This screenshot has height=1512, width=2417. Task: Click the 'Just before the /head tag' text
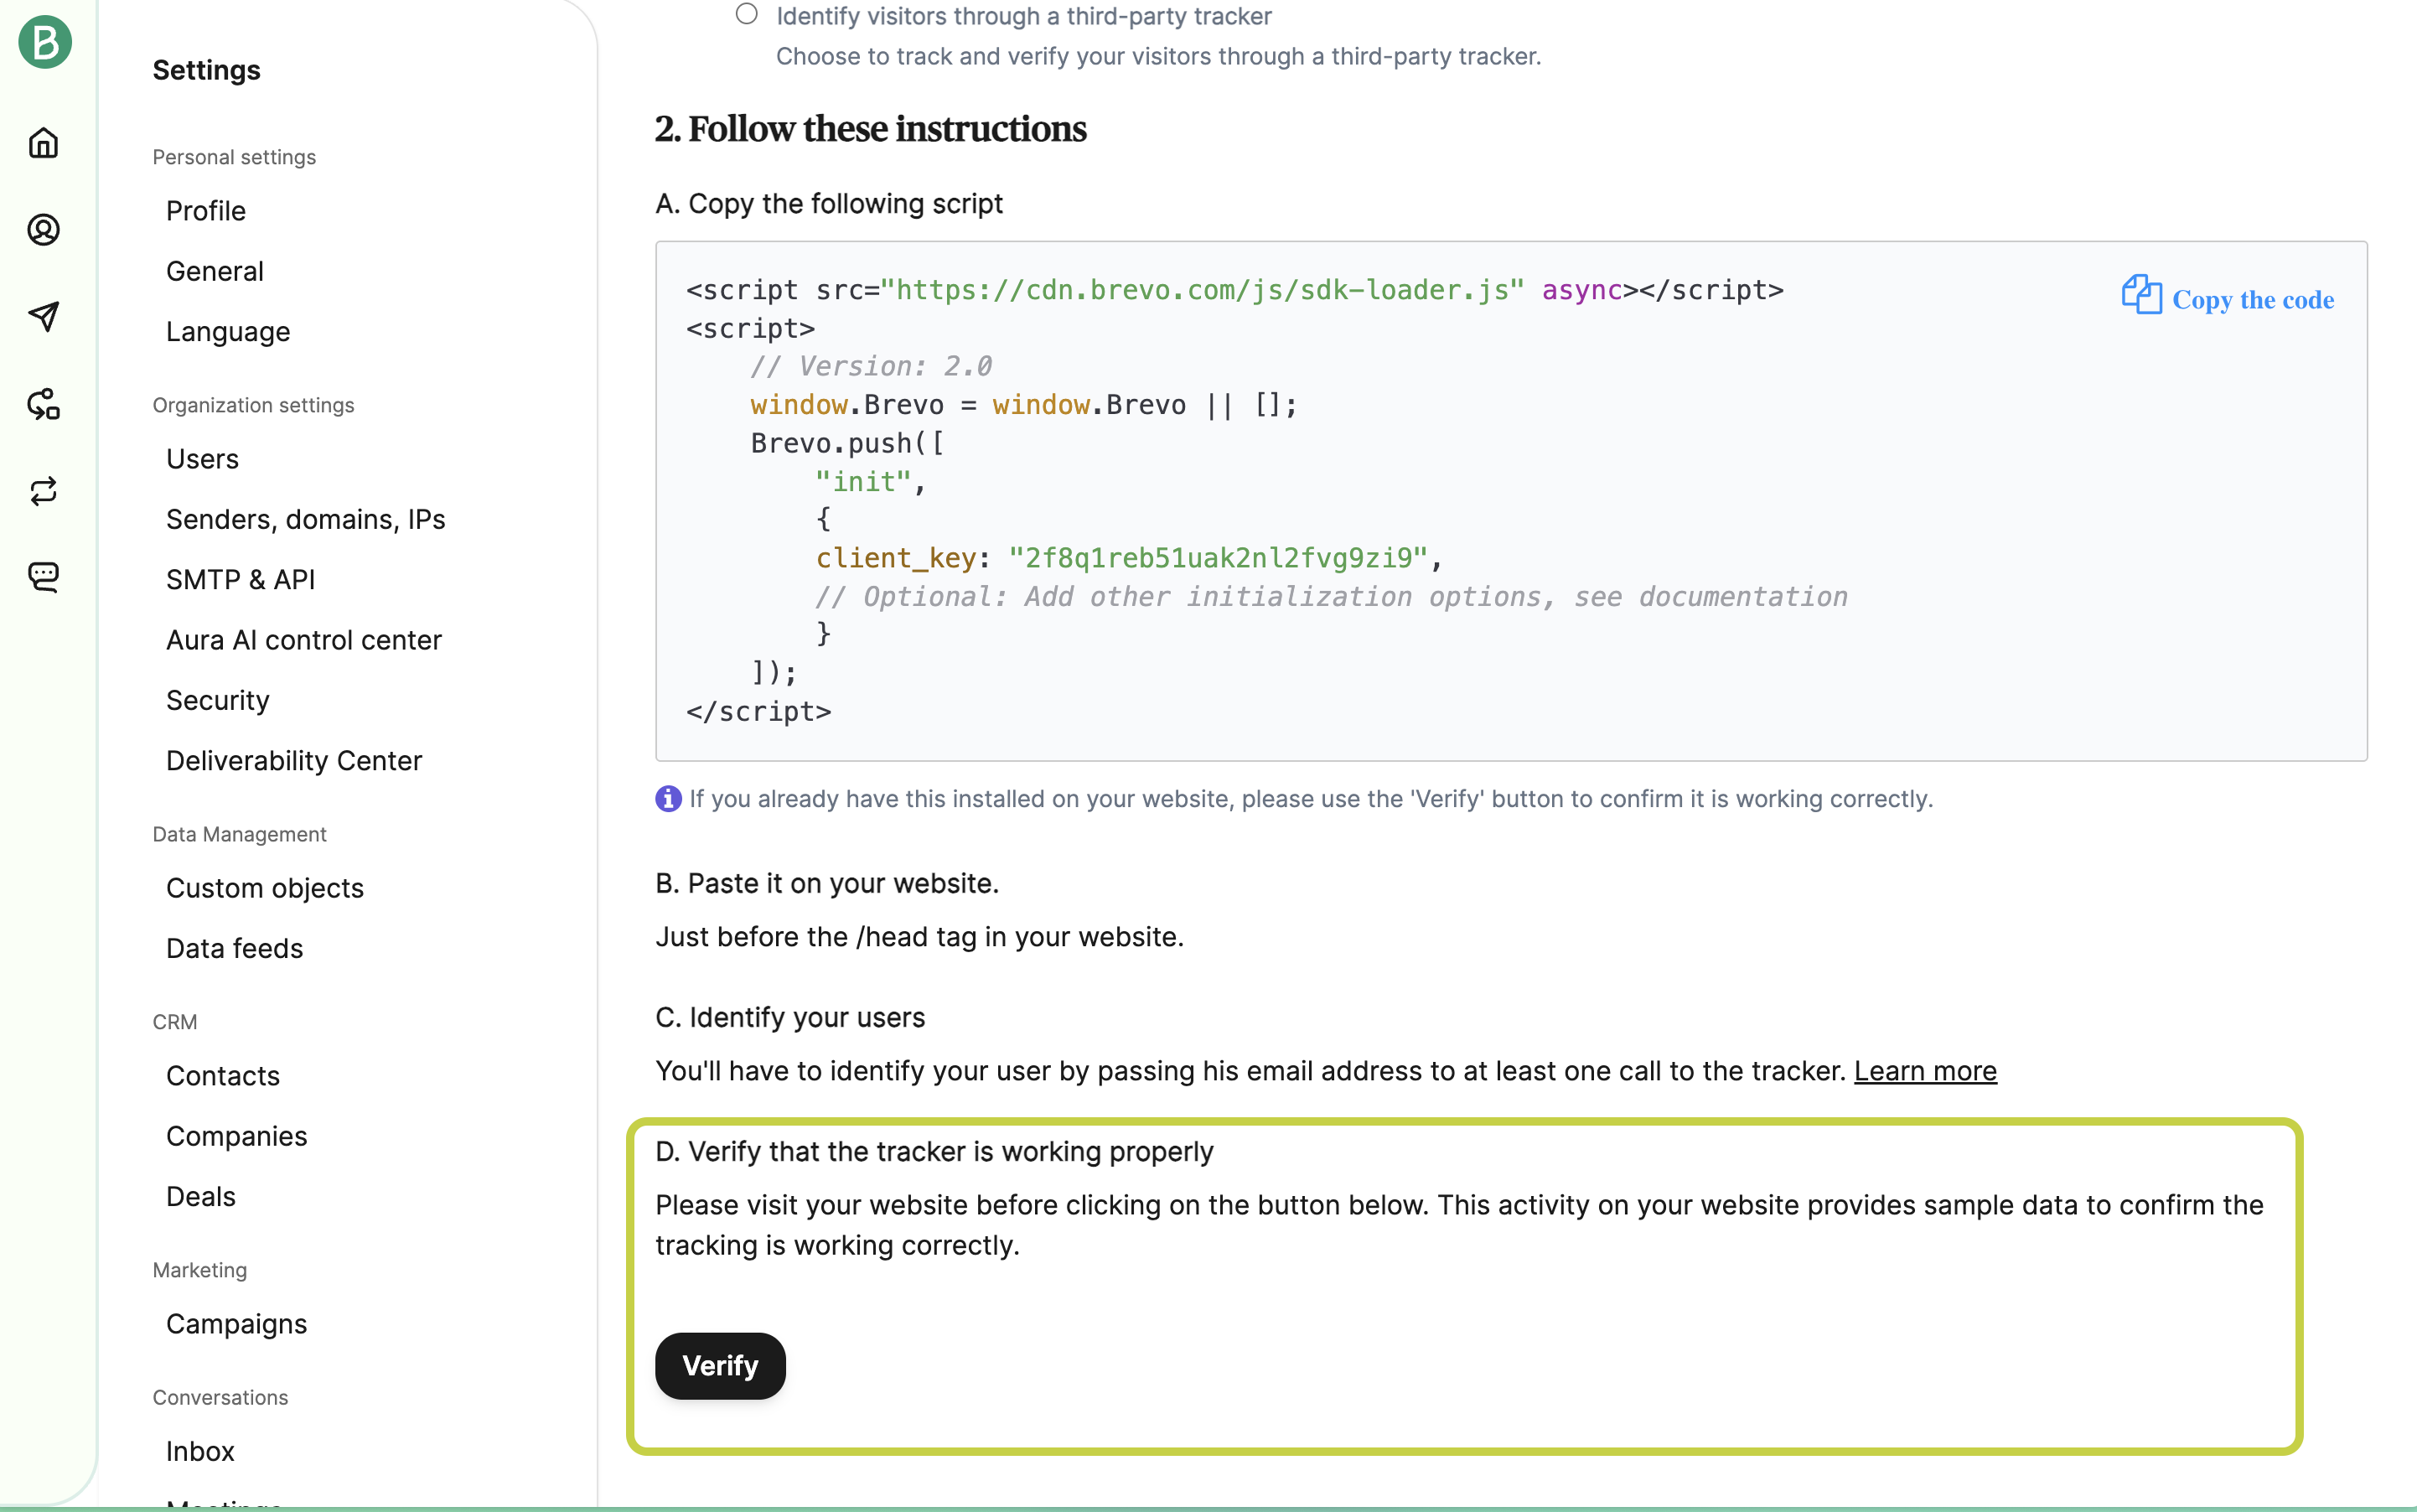coord(919,937)
